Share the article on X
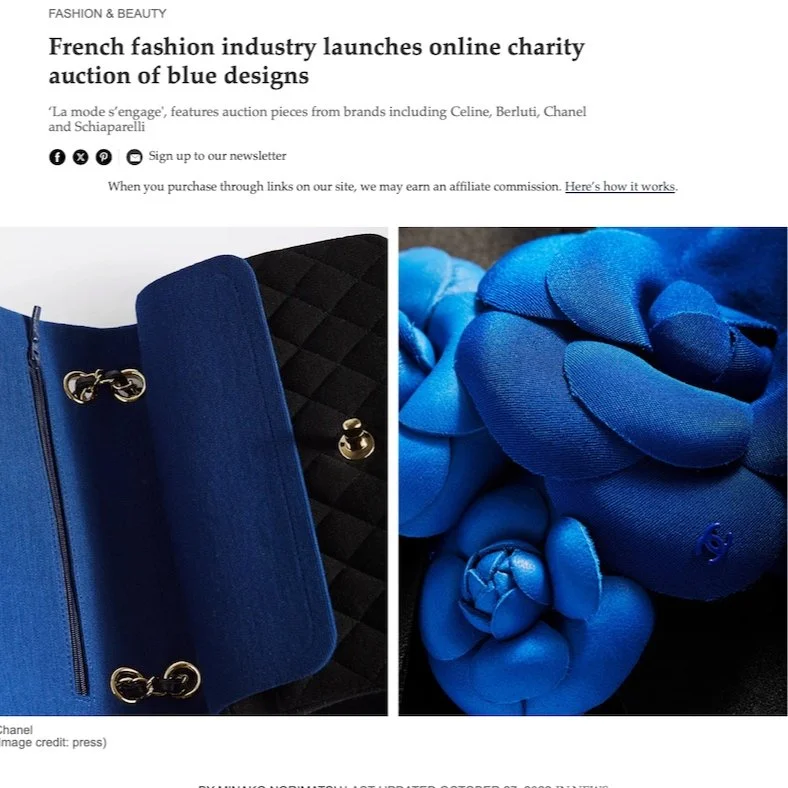The width and height of the screenshot is (788, 788). point(80,157)
